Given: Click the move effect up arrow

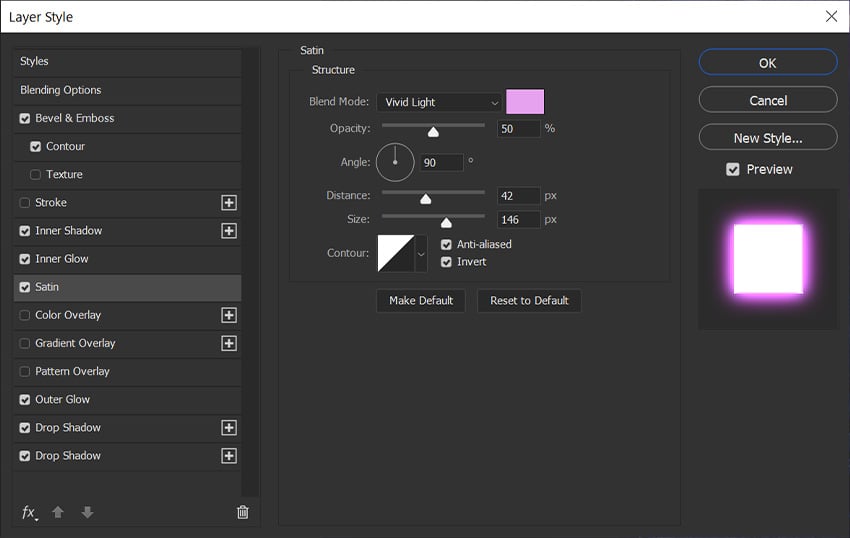Looking at the screenshot, I should pyautogui.click(x=58, y=512).
